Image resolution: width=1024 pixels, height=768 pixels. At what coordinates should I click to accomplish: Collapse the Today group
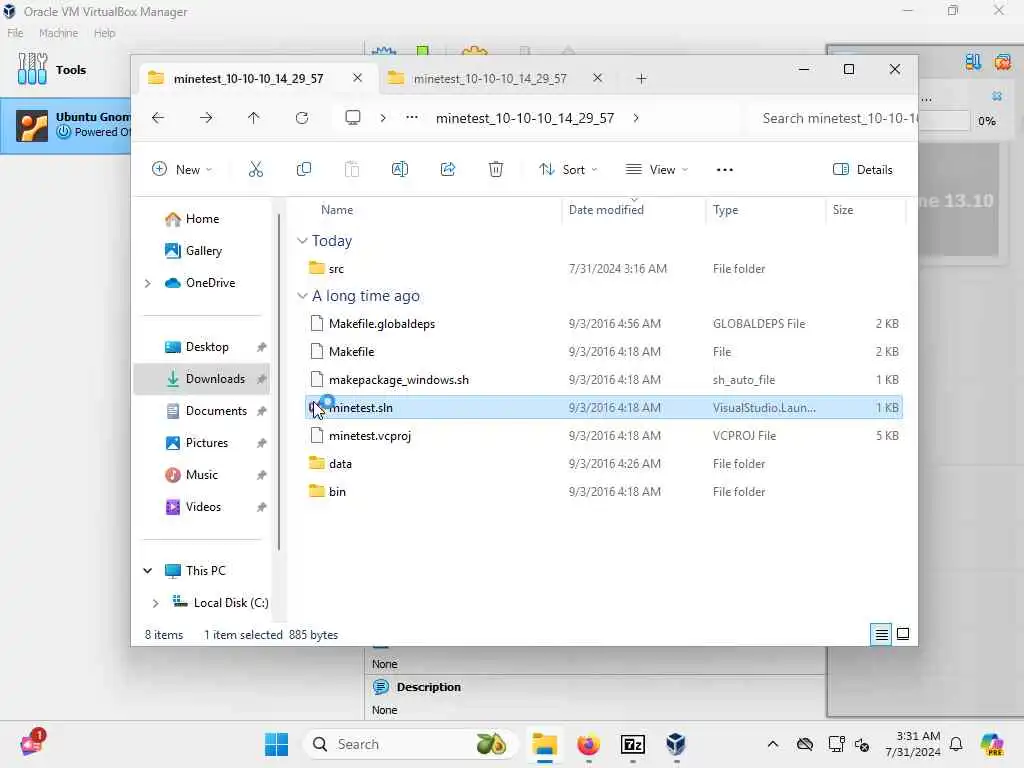(302, 241)
